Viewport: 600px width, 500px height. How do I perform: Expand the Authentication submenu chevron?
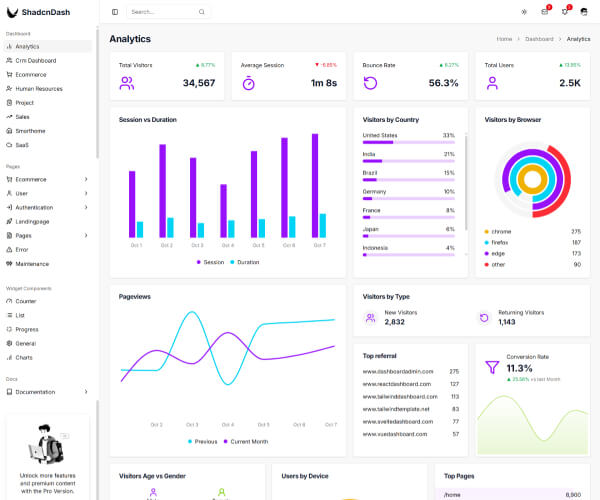[86, 207]
